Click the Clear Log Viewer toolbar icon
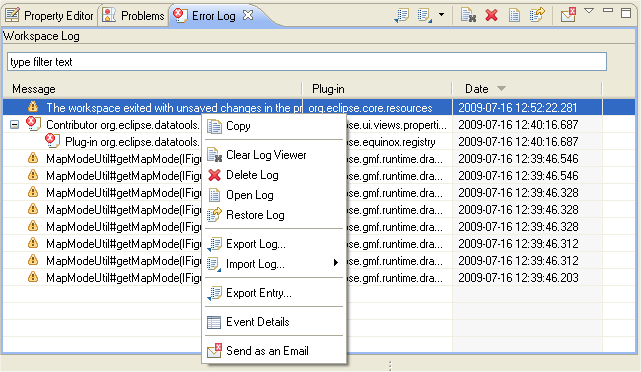This screenshot has width=641, height=372. (468, 15)
